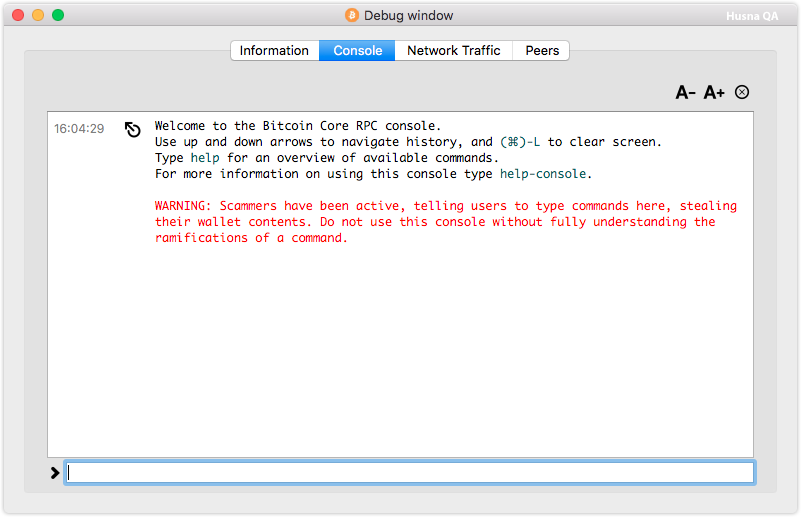Go to the Peers tab

[541, 51]
